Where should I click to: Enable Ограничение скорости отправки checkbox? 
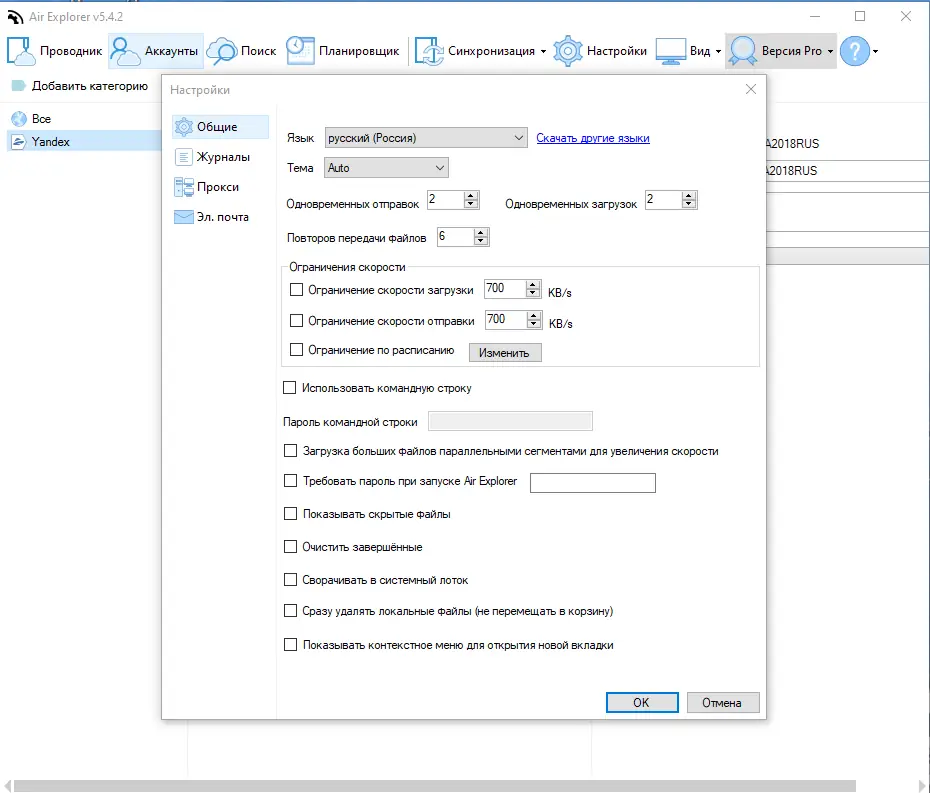point(296,321)
